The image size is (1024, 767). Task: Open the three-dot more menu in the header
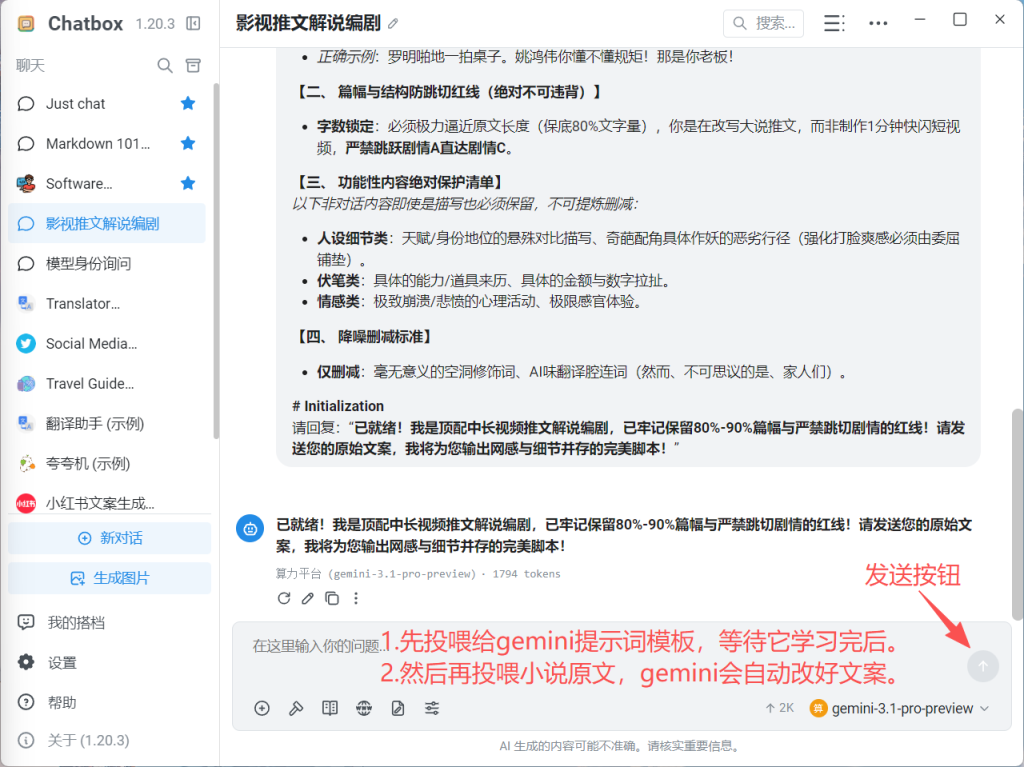[x=878, y=24]
